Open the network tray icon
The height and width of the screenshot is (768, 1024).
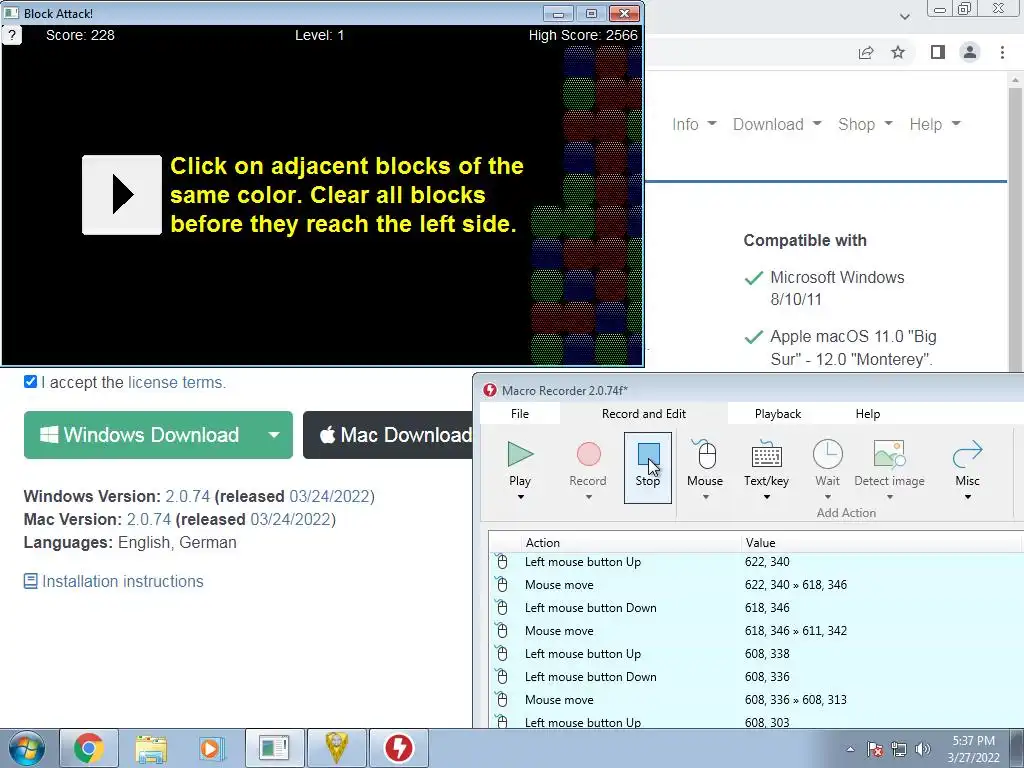click(899, 749)
